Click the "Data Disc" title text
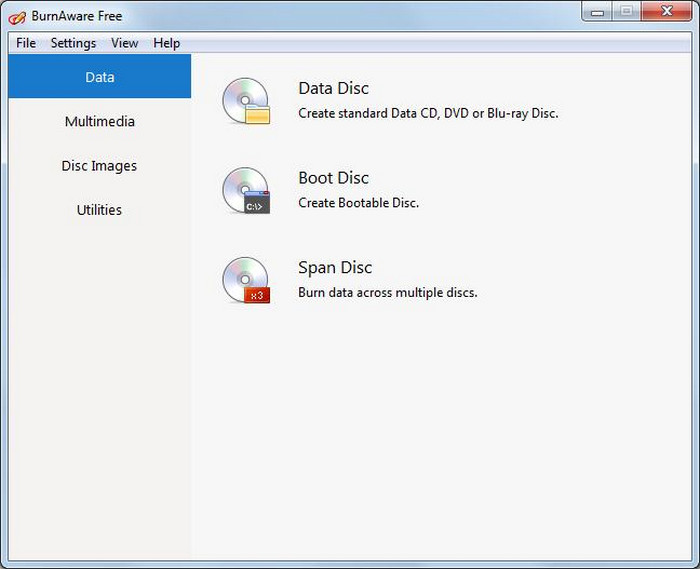 coord(333,89)
